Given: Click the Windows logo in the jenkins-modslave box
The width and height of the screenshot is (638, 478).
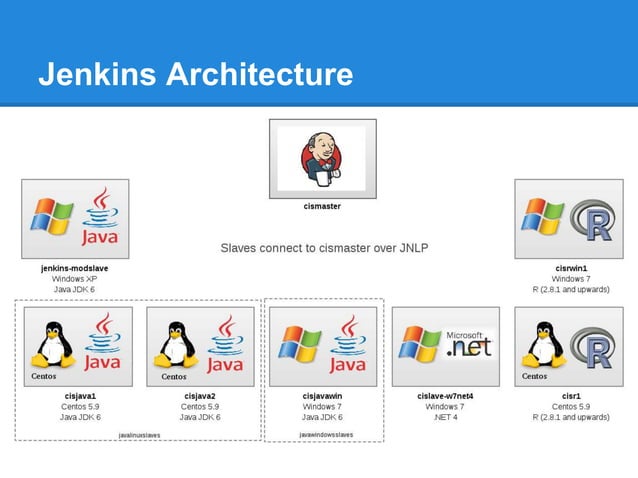Looking at the screenshot, I should [x=52, y=216].
